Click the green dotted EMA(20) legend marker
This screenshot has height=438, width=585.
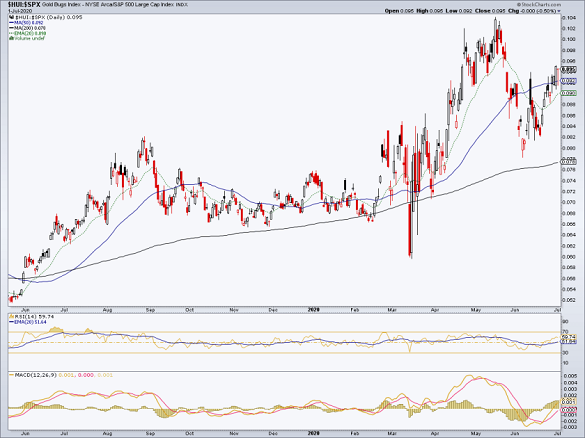tap(12, 33)
